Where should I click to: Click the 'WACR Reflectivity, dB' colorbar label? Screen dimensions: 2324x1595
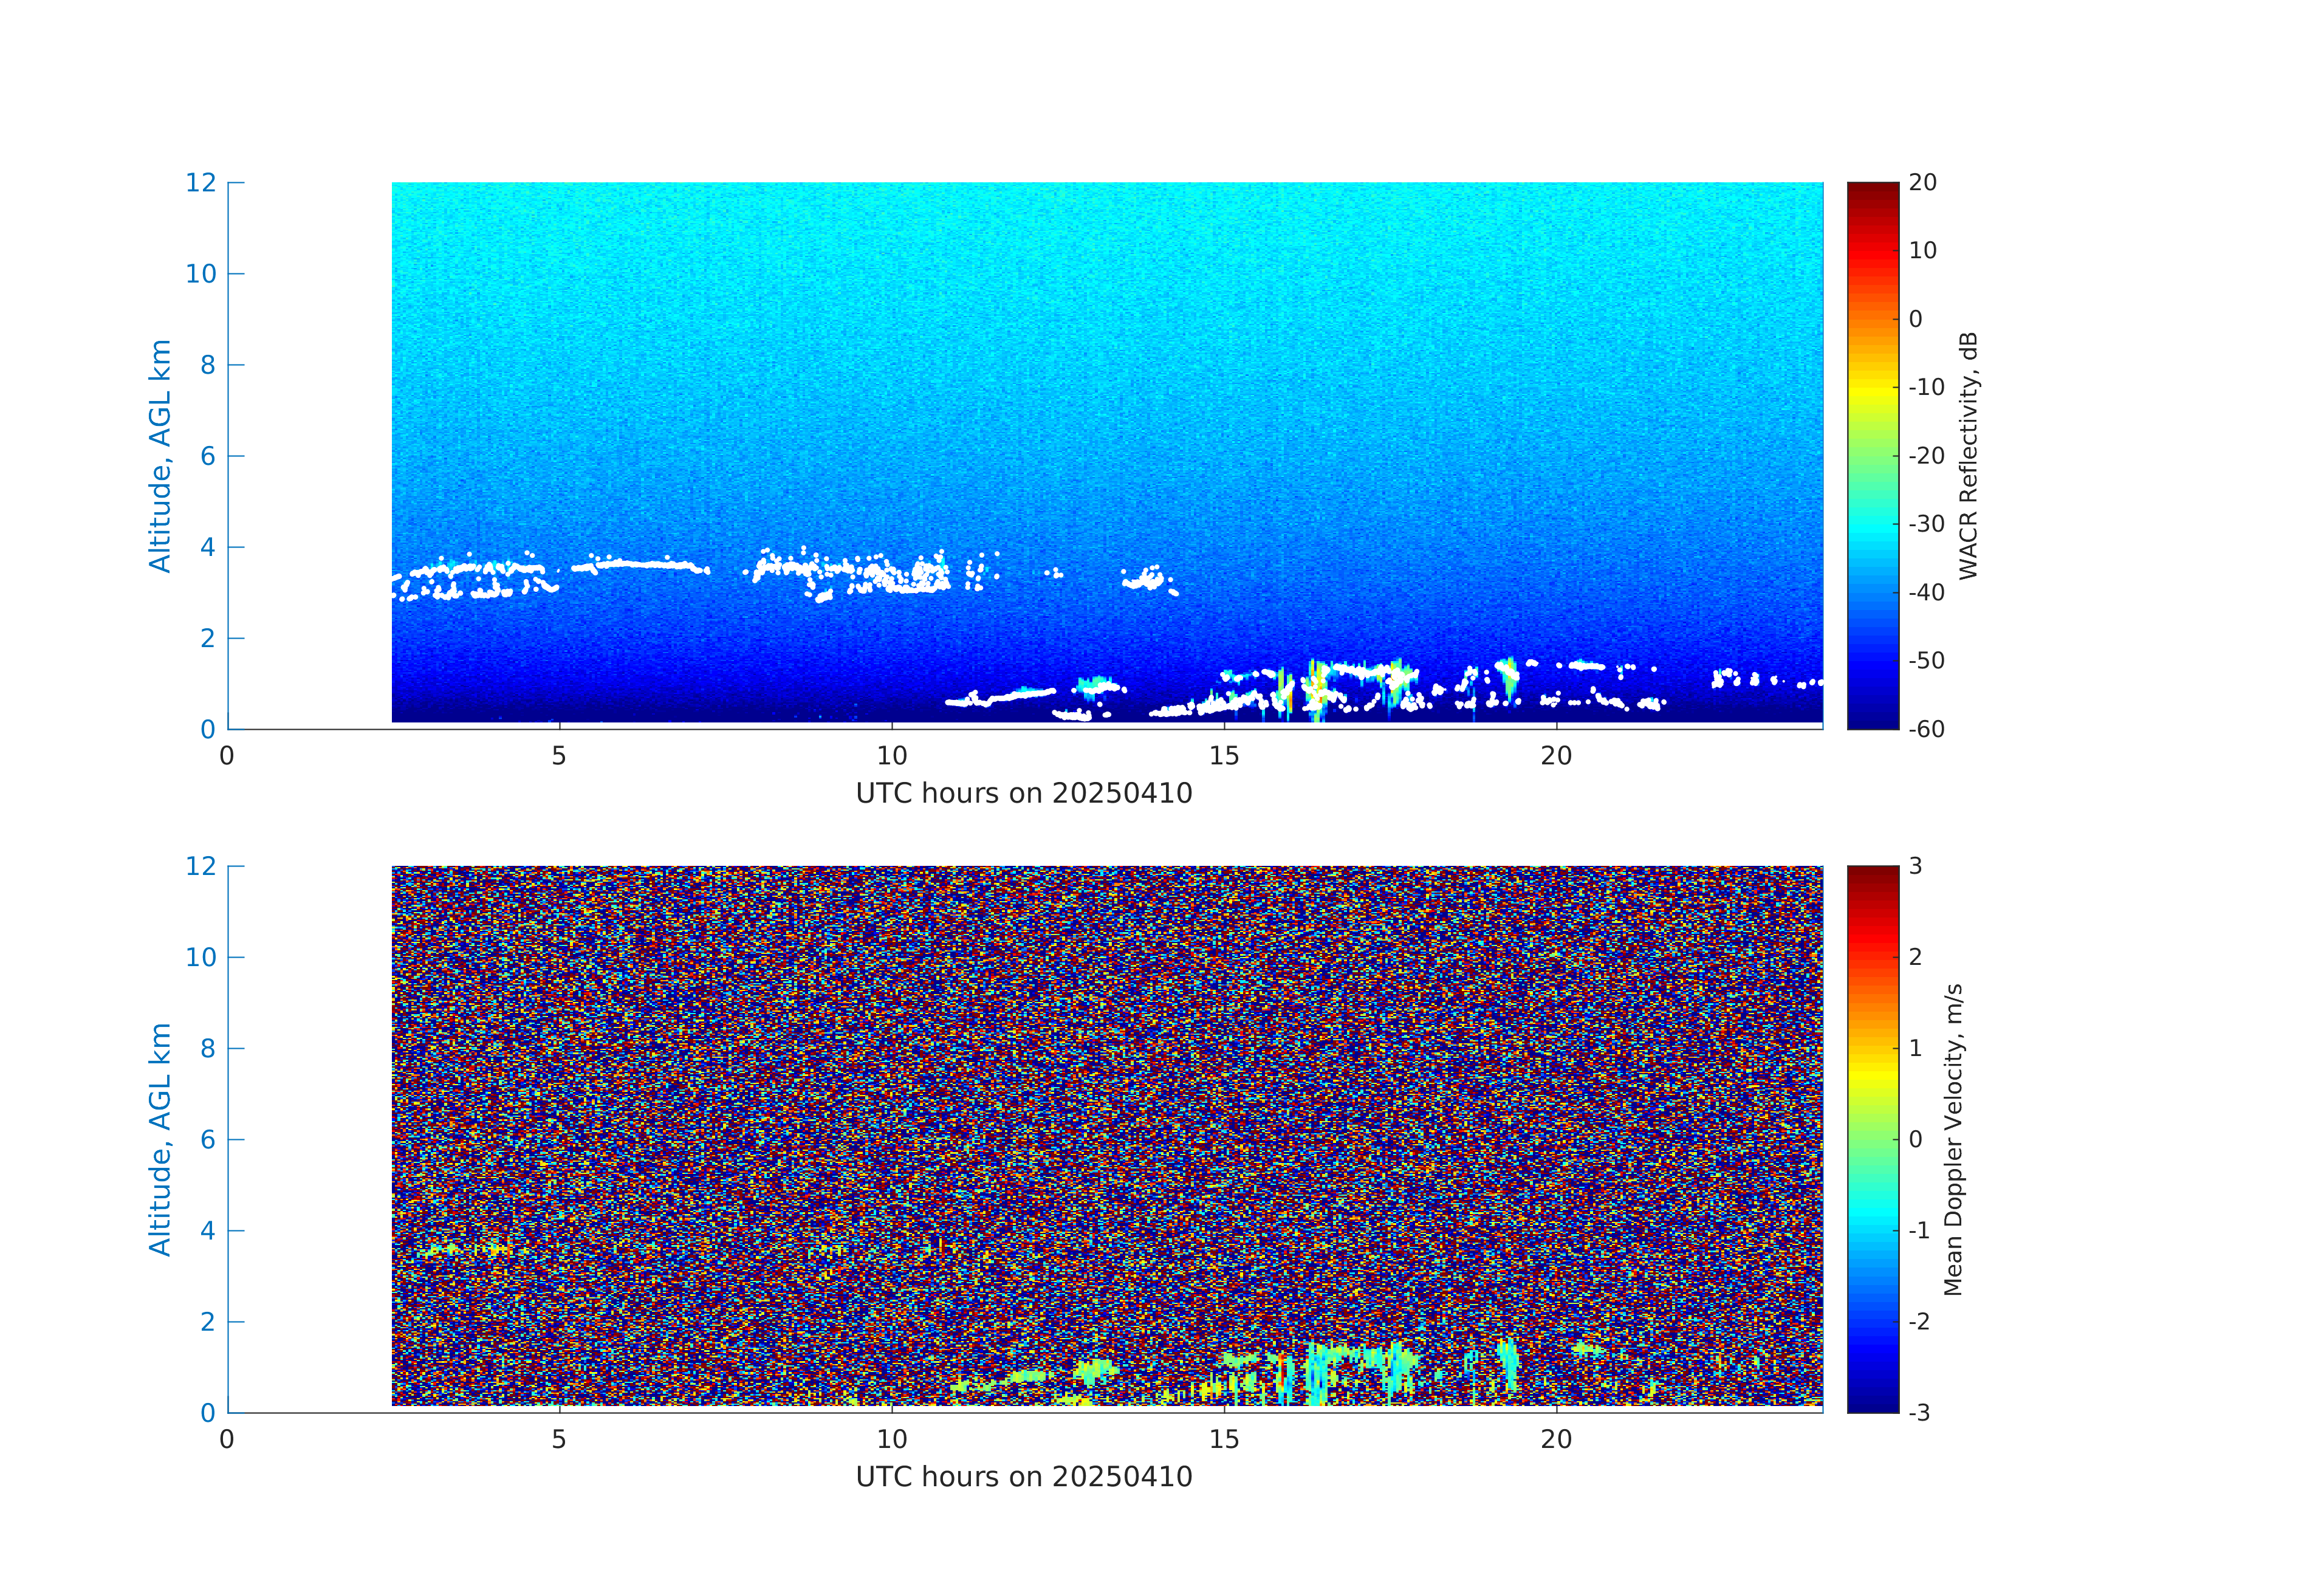(x=1968, y=456)
